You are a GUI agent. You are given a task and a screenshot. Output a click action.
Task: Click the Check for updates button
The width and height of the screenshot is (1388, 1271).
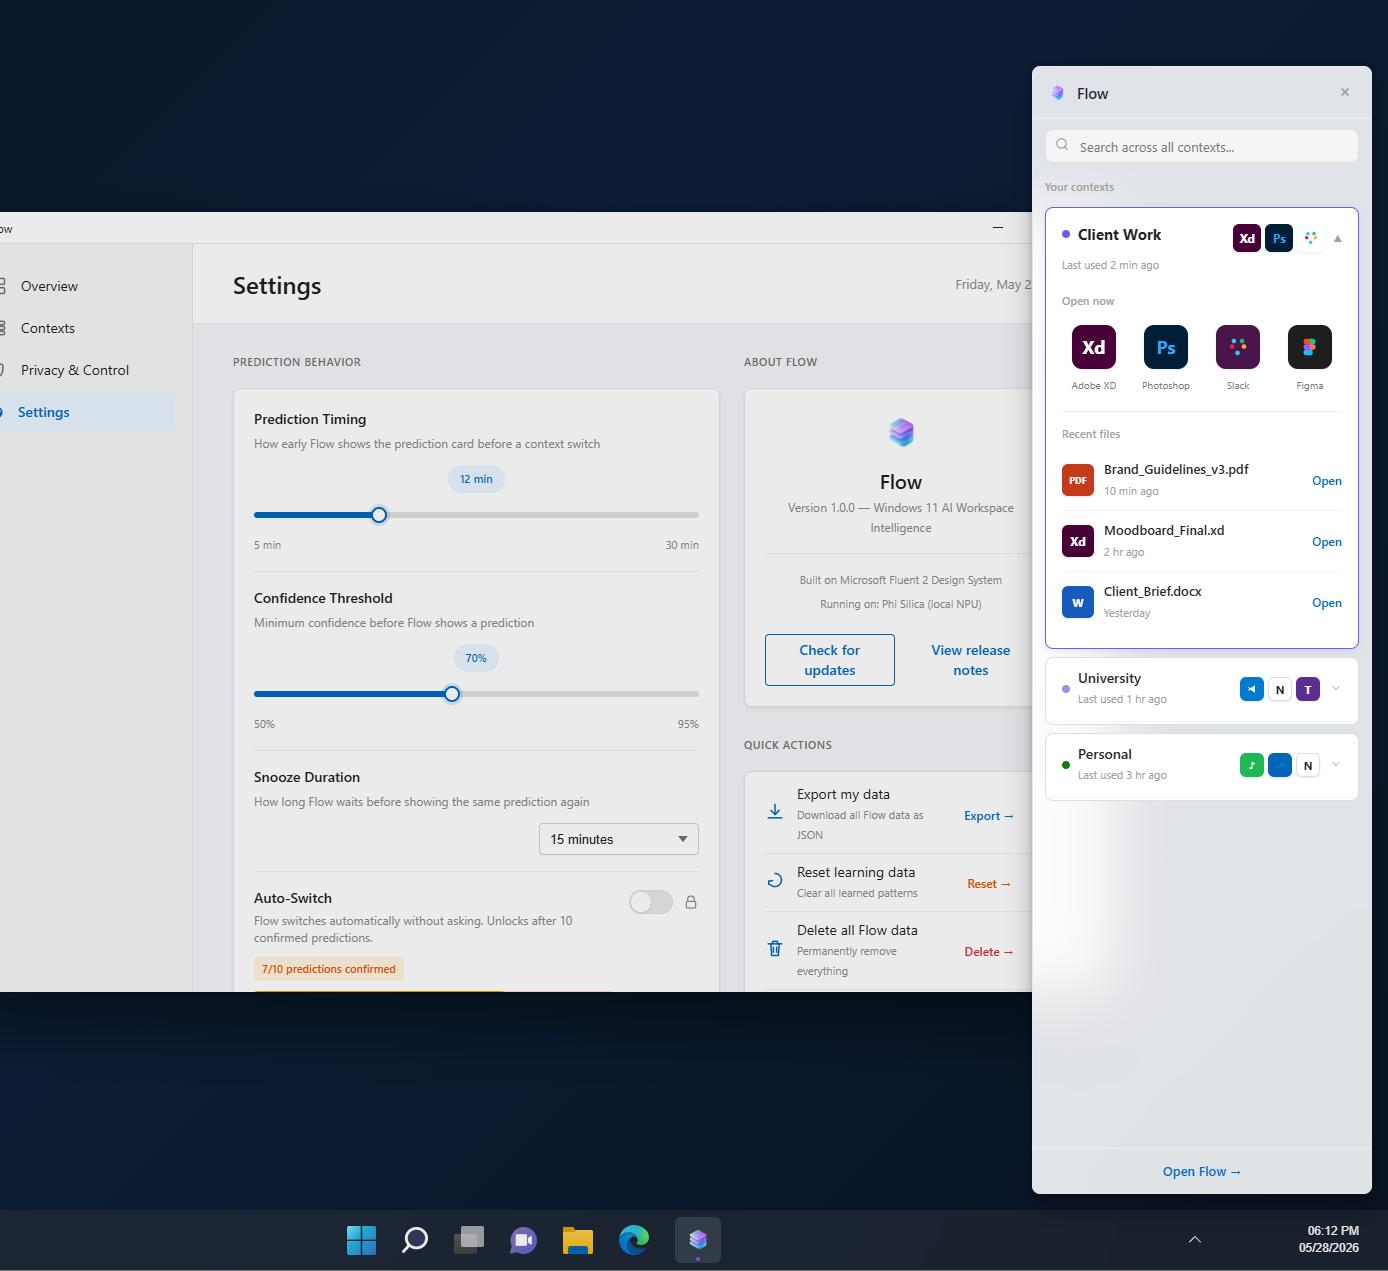830,660
